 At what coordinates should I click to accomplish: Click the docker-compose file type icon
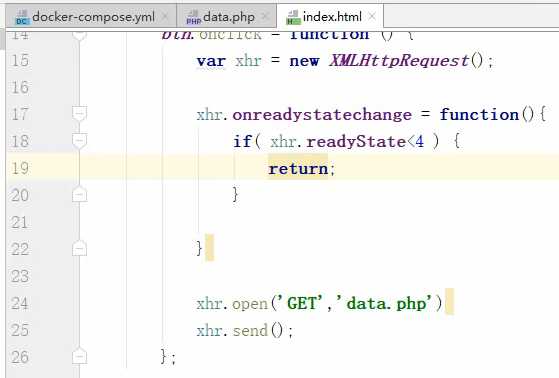(21, 17)
